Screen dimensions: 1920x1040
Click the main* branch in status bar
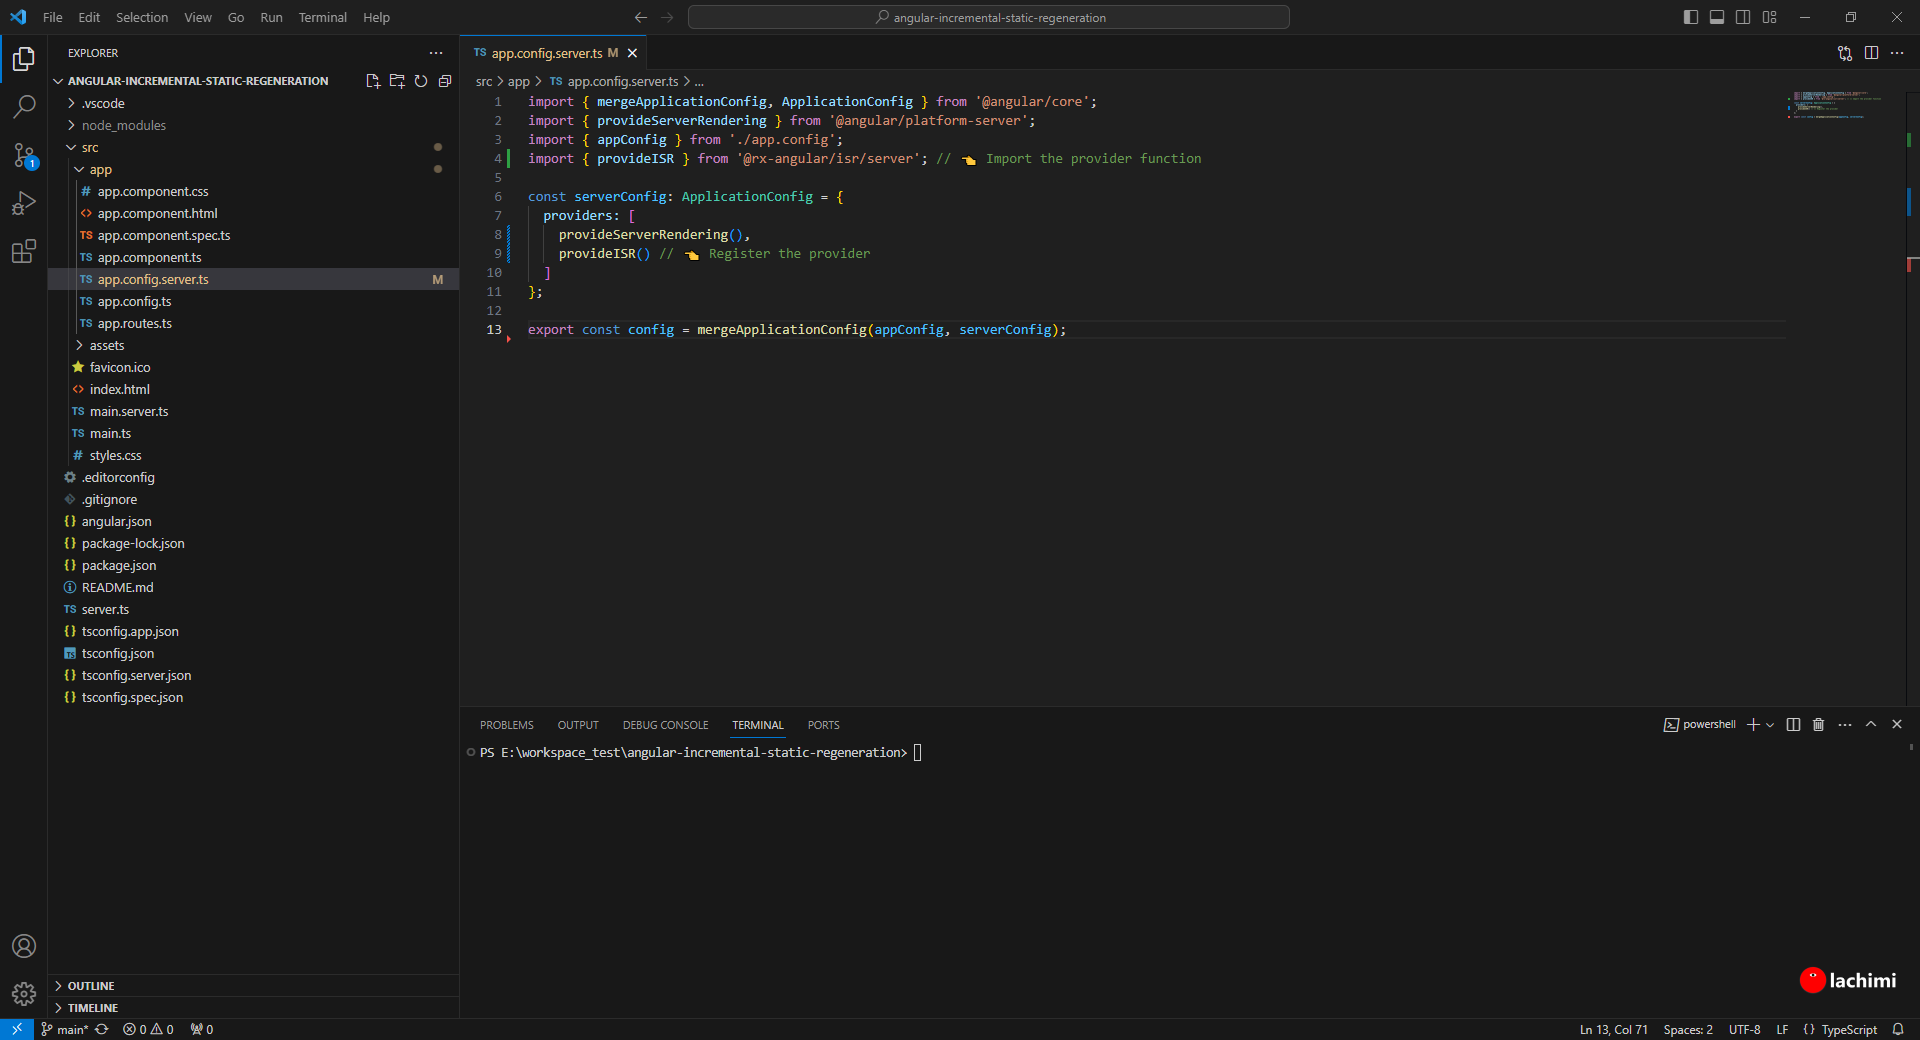pyautogui.click(x=66, y=1030)
